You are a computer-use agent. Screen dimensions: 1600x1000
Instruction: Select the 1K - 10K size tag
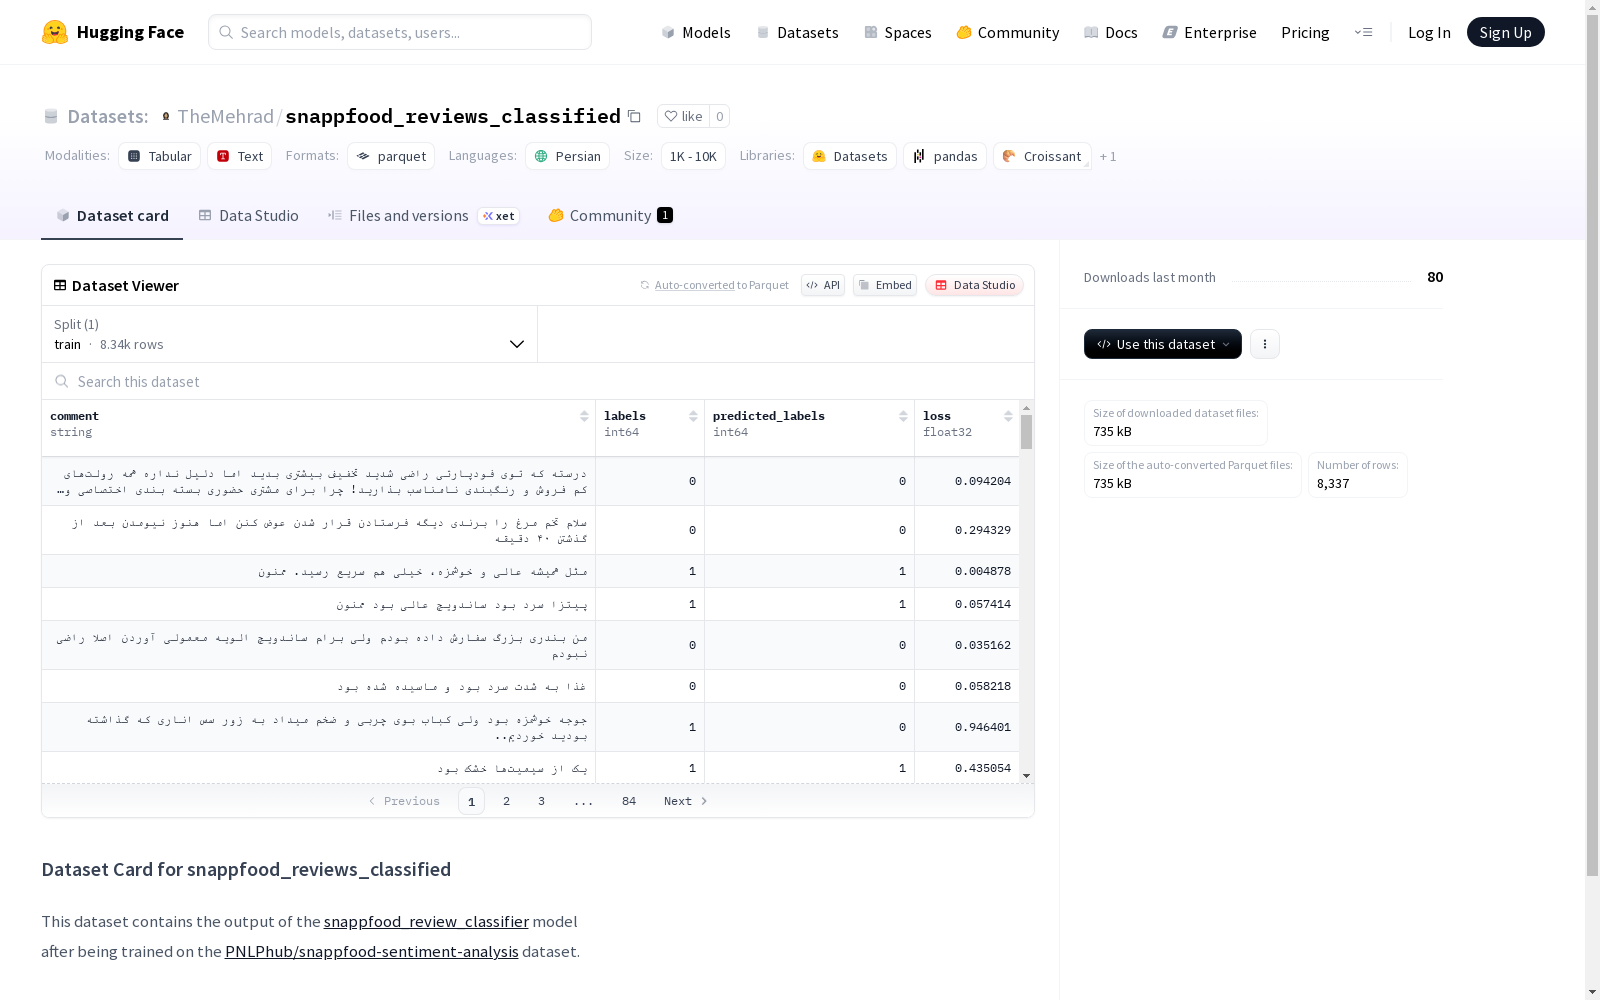[693, 156]
